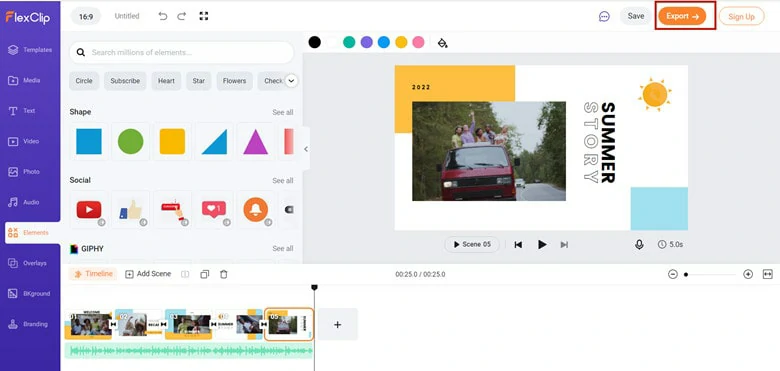Select the Heart tag chip
780x371 pixels.
[x=166, y=81]
